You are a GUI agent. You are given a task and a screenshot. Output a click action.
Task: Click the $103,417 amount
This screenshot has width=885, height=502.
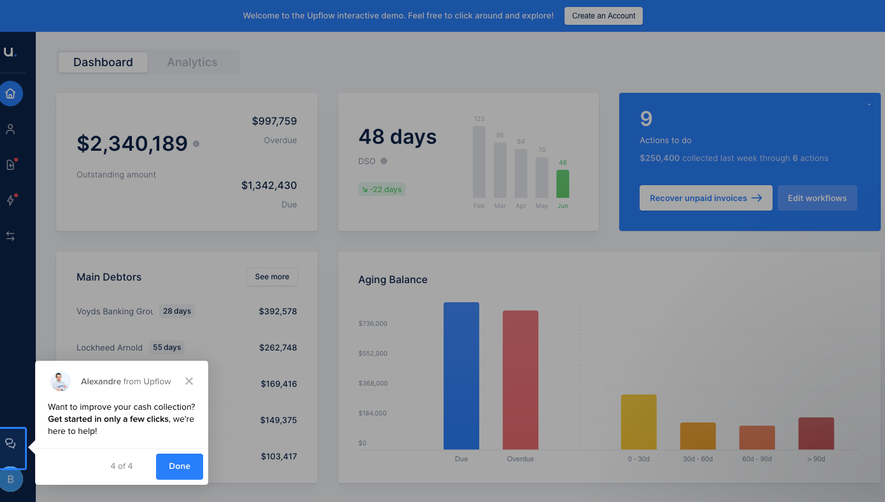[279, 456]
